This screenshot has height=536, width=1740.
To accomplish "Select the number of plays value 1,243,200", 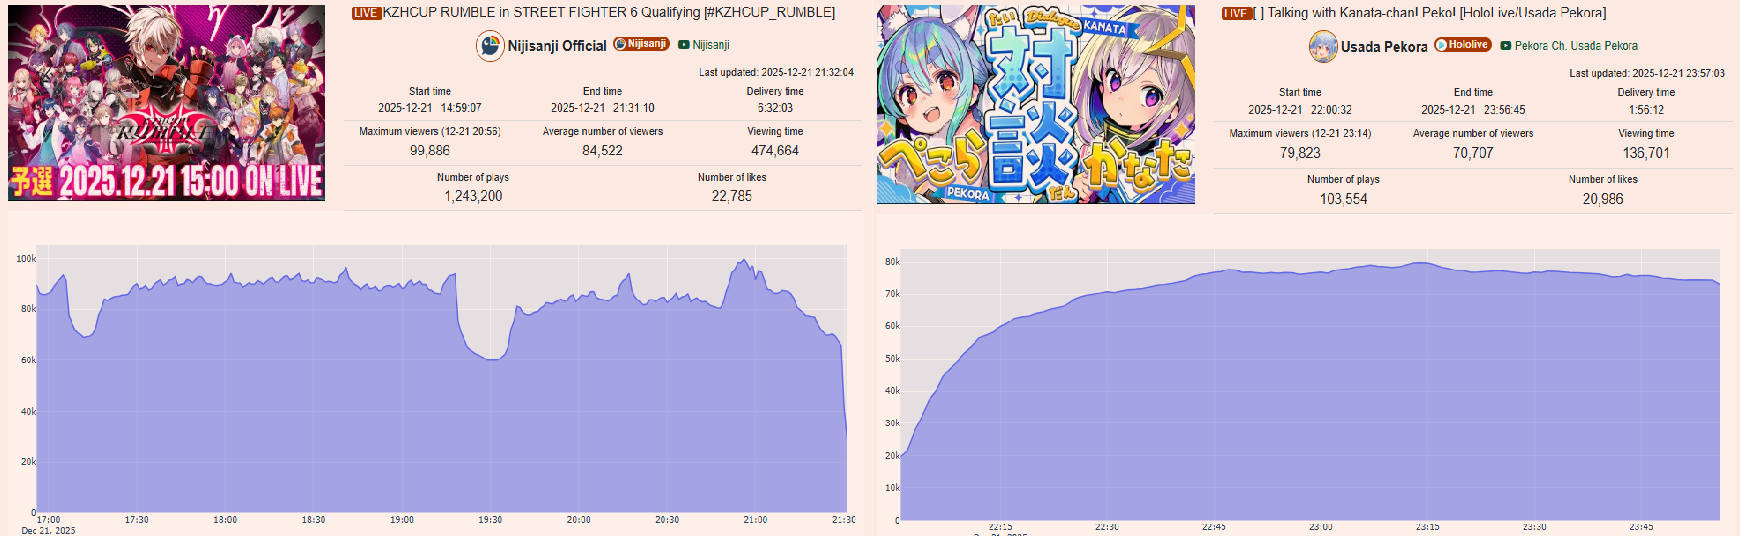I will [x=473, y=197].
